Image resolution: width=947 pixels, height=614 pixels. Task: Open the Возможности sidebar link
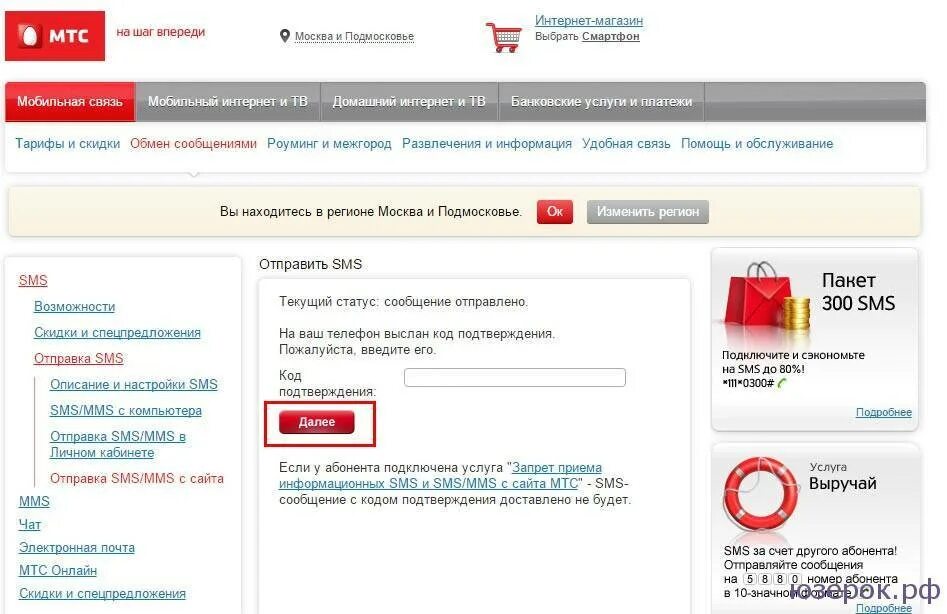74,307
